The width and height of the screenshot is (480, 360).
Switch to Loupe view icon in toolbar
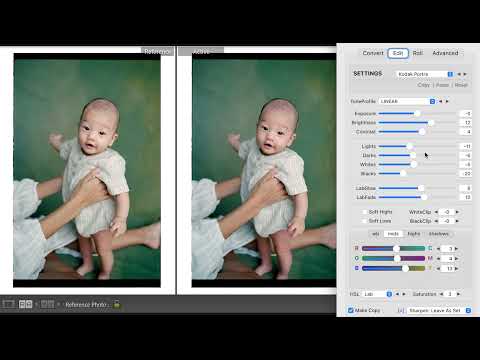[8, 304]
